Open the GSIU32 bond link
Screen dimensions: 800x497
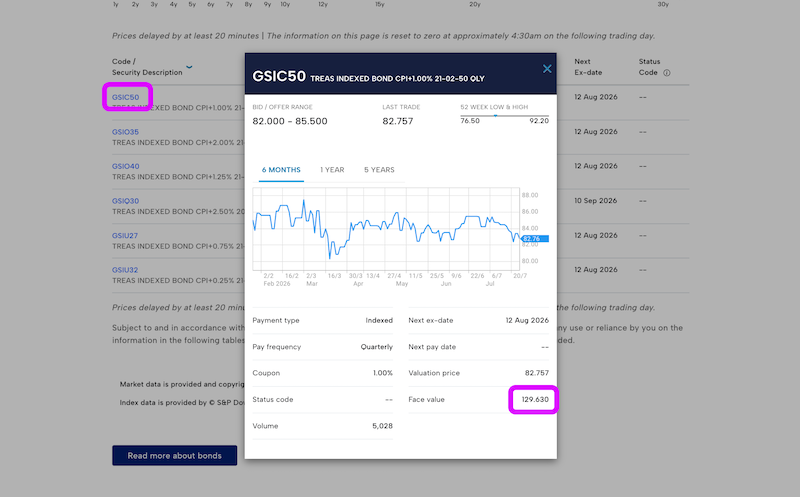pos(125,270)
